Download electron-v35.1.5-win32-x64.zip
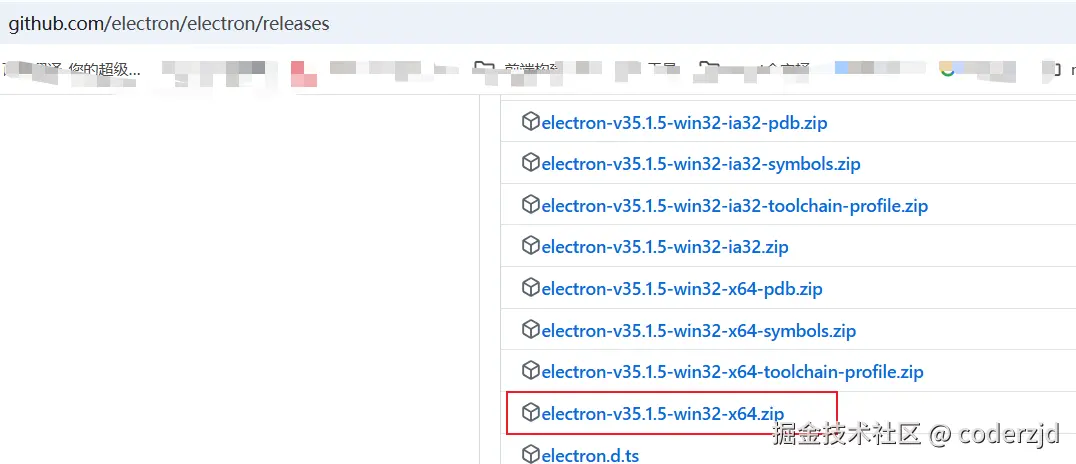1076x464 pixels. coord(662,414)
